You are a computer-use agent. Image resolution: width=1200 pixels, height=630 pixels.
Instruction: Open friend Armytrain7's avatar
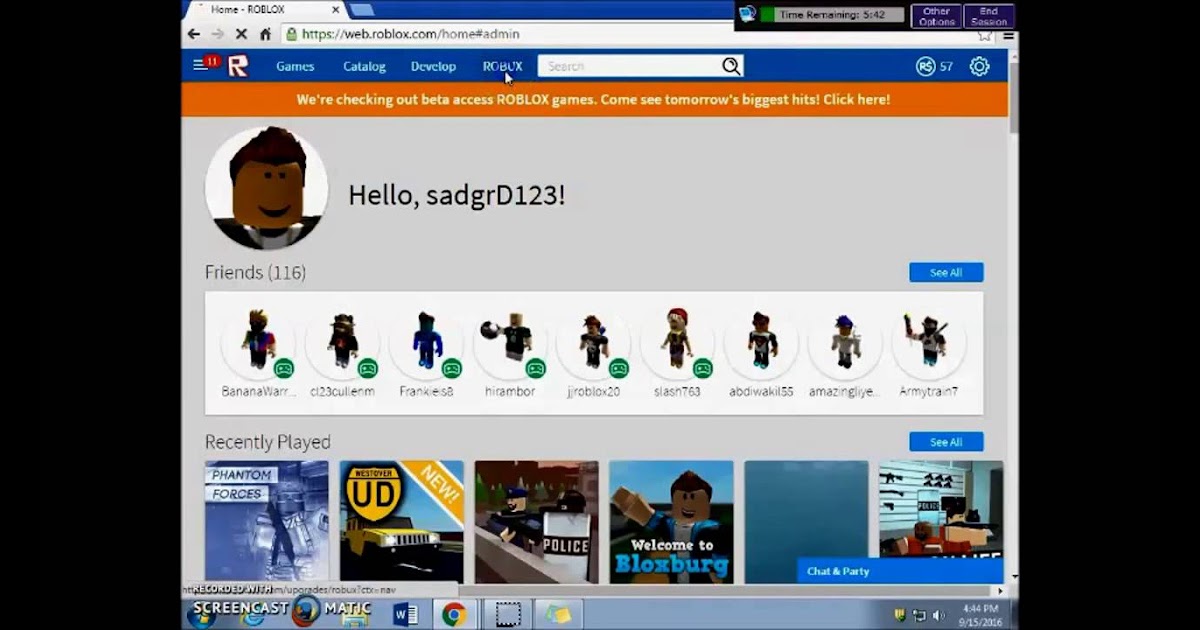pyautogui.click(x=929, y=341)
